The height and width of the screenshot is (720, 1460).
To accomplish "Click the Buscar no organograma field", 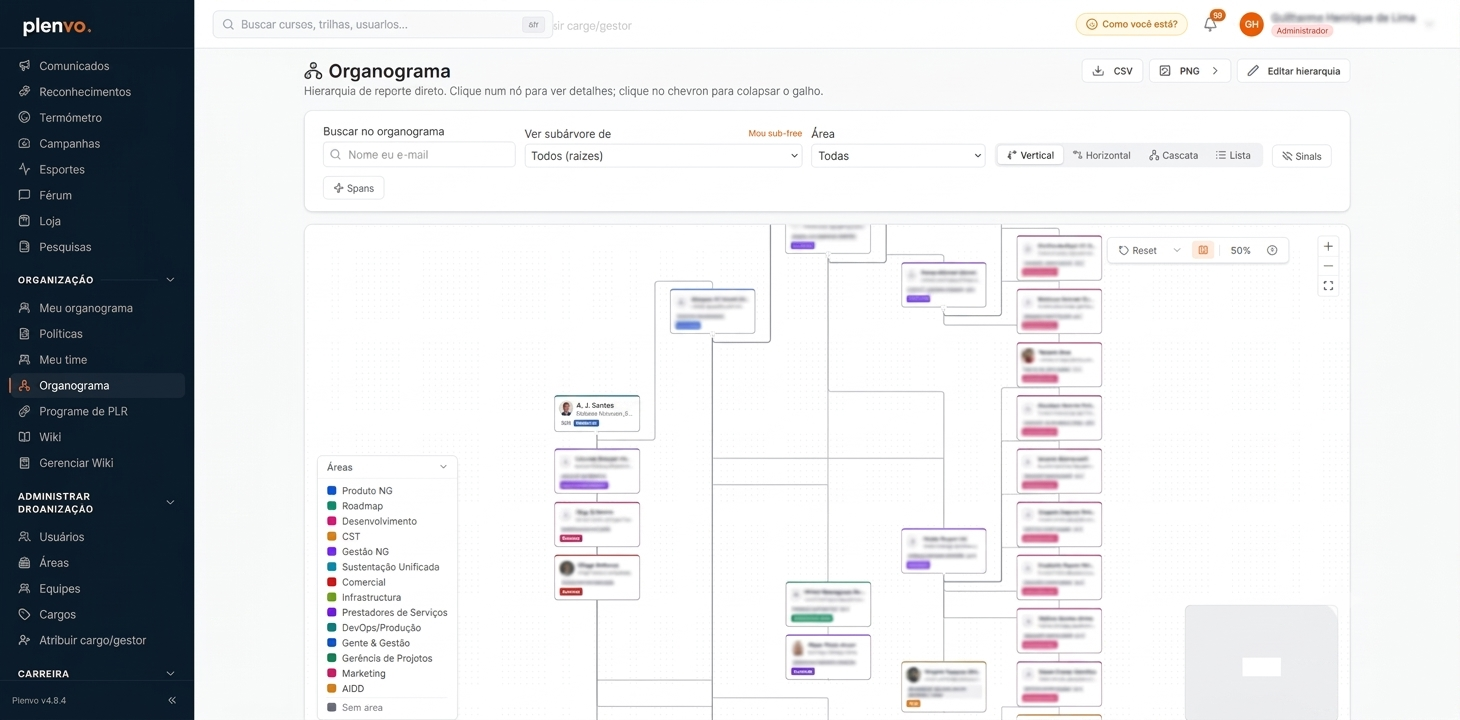I will click(419, 155).
